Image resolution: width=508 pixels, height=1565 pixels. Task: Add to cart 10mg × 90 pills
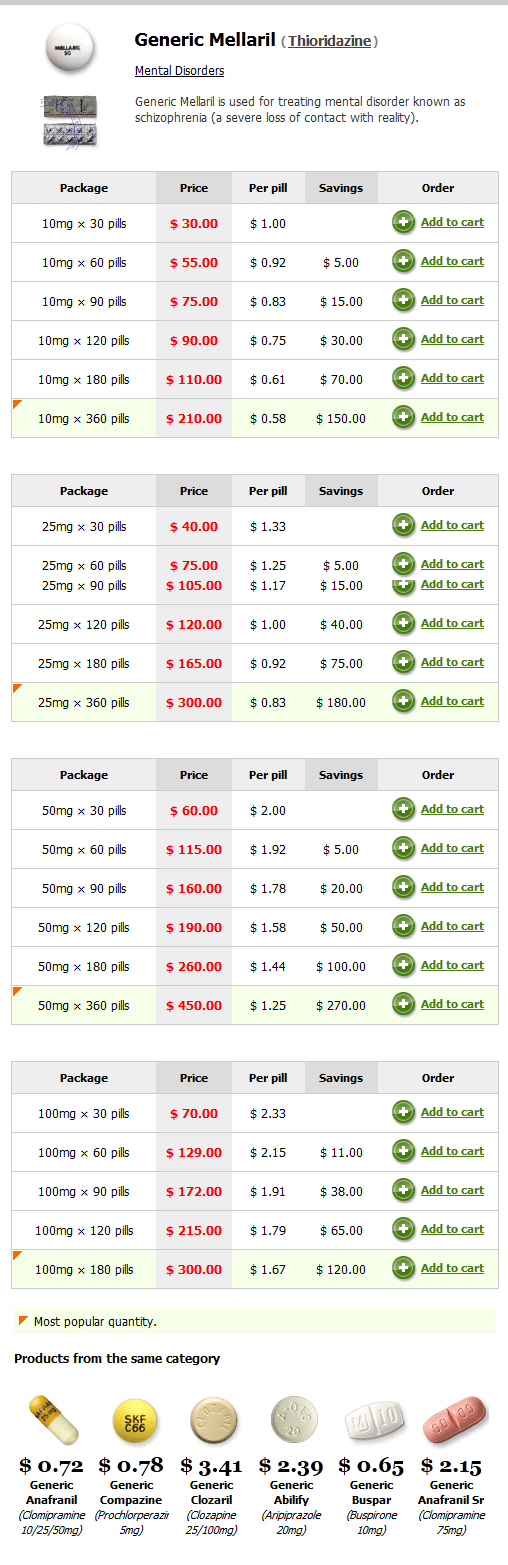[452, 300]
